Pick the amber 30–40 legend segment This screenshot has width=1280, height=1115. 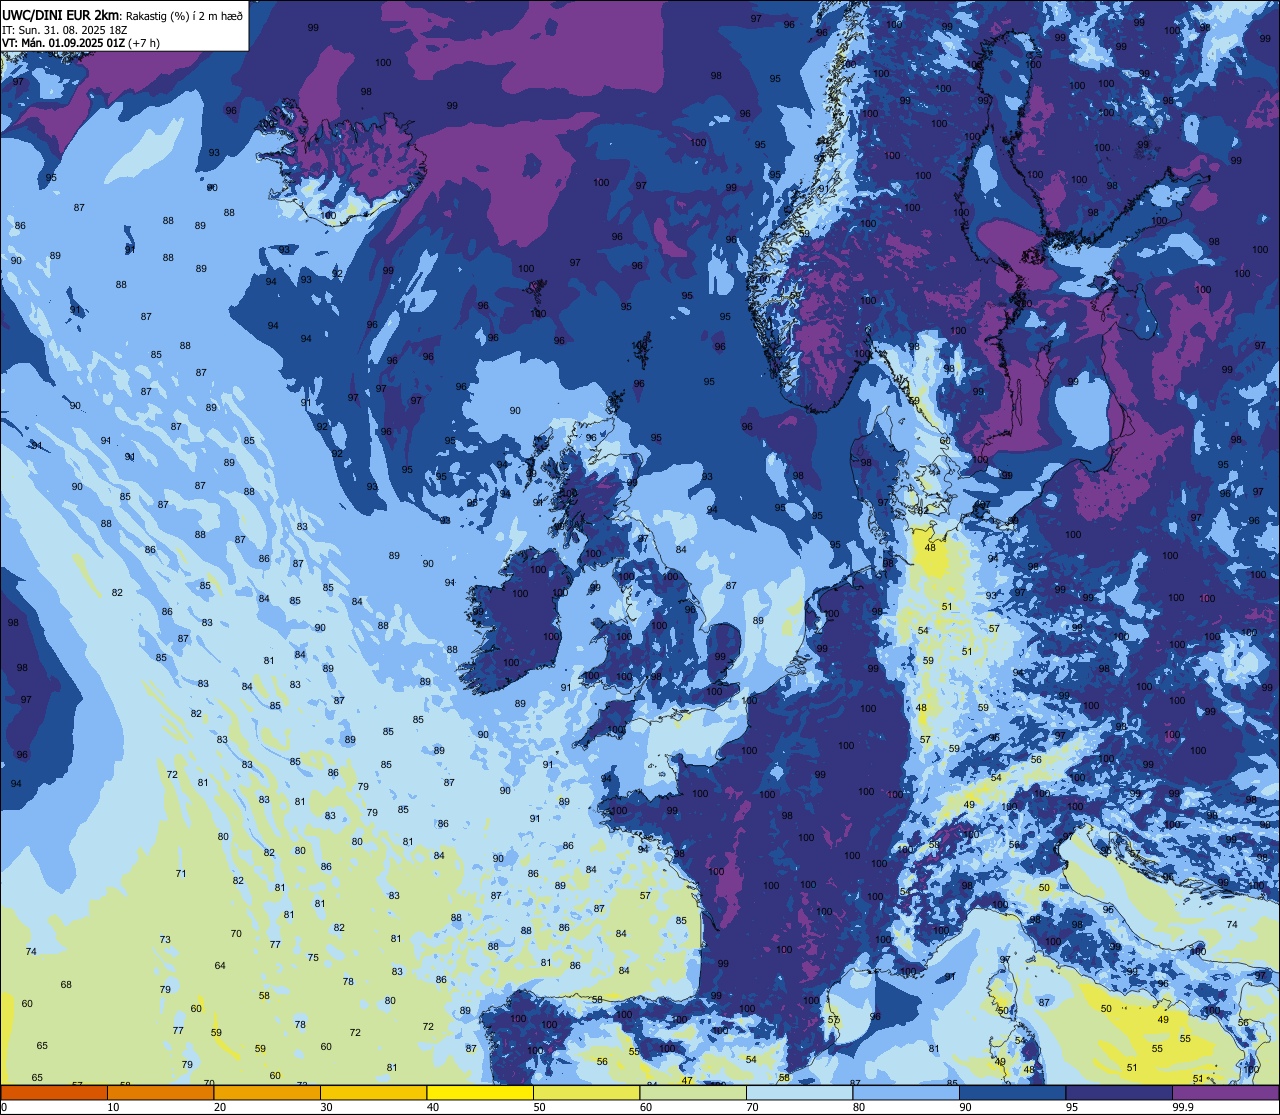click(373, 1092)
